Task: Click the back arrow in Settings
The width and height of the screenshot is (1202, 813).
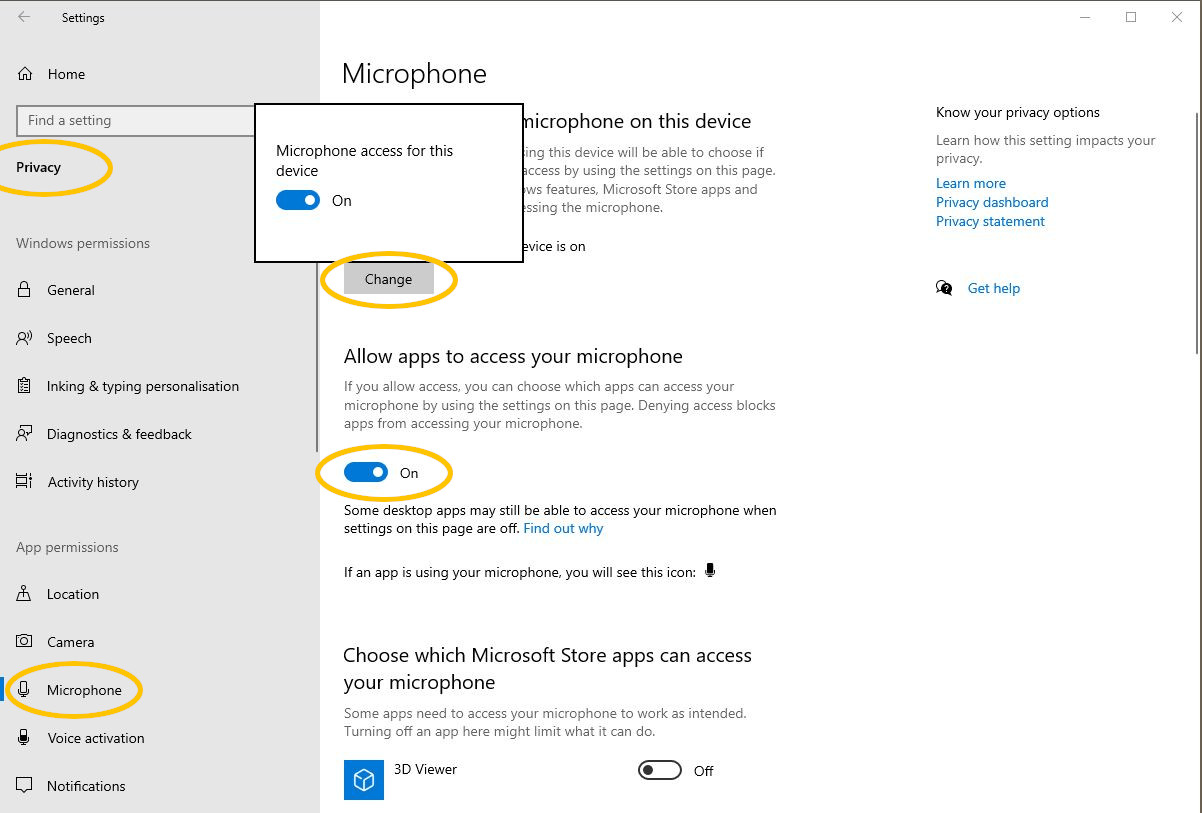Action: pyautogui.click(x=24, y=17)
